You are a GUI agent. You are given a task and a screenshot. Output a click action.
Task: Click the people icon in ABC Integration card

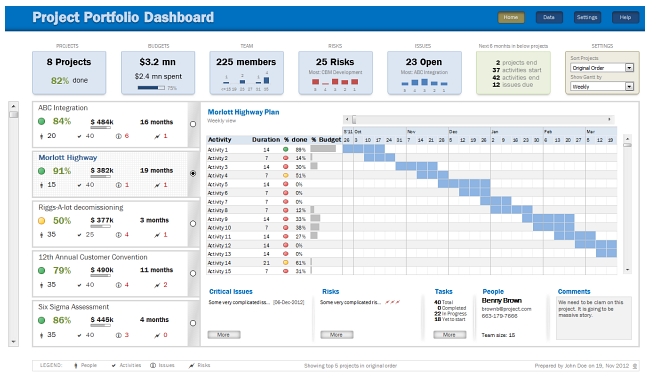[x=41, y=136]
